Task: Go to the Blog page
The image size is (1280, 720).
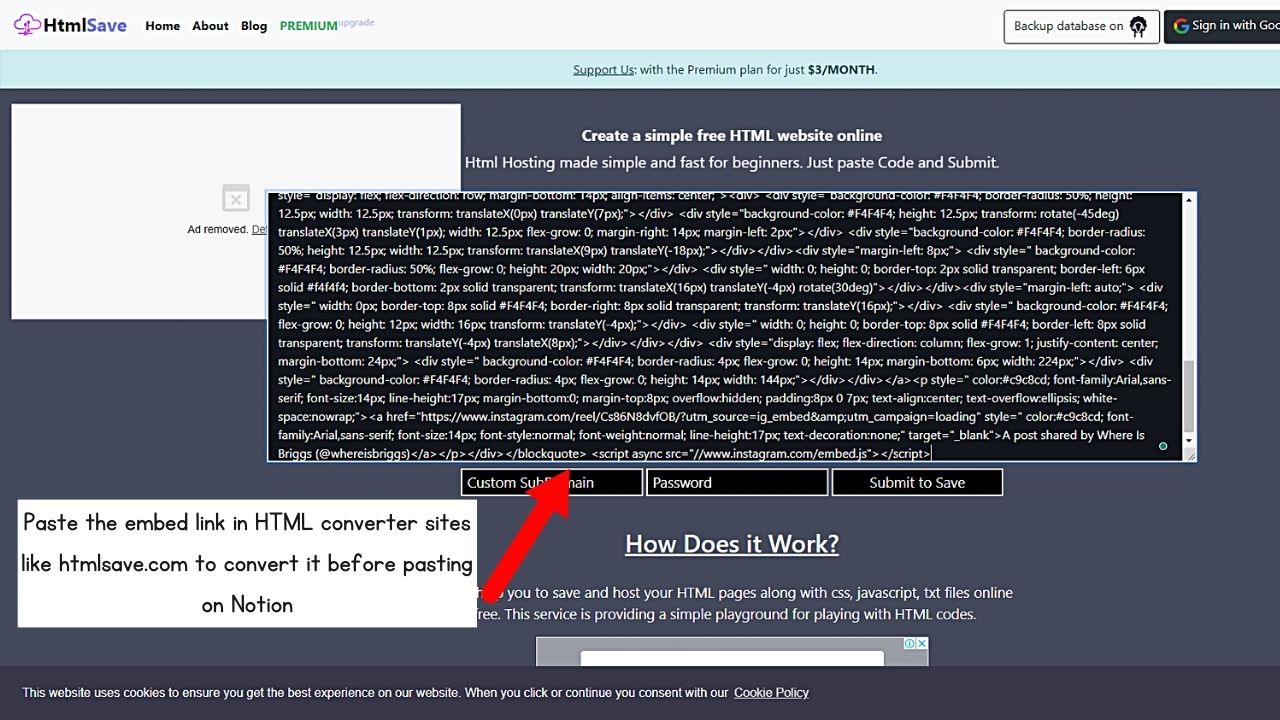Action: [254, 26]
